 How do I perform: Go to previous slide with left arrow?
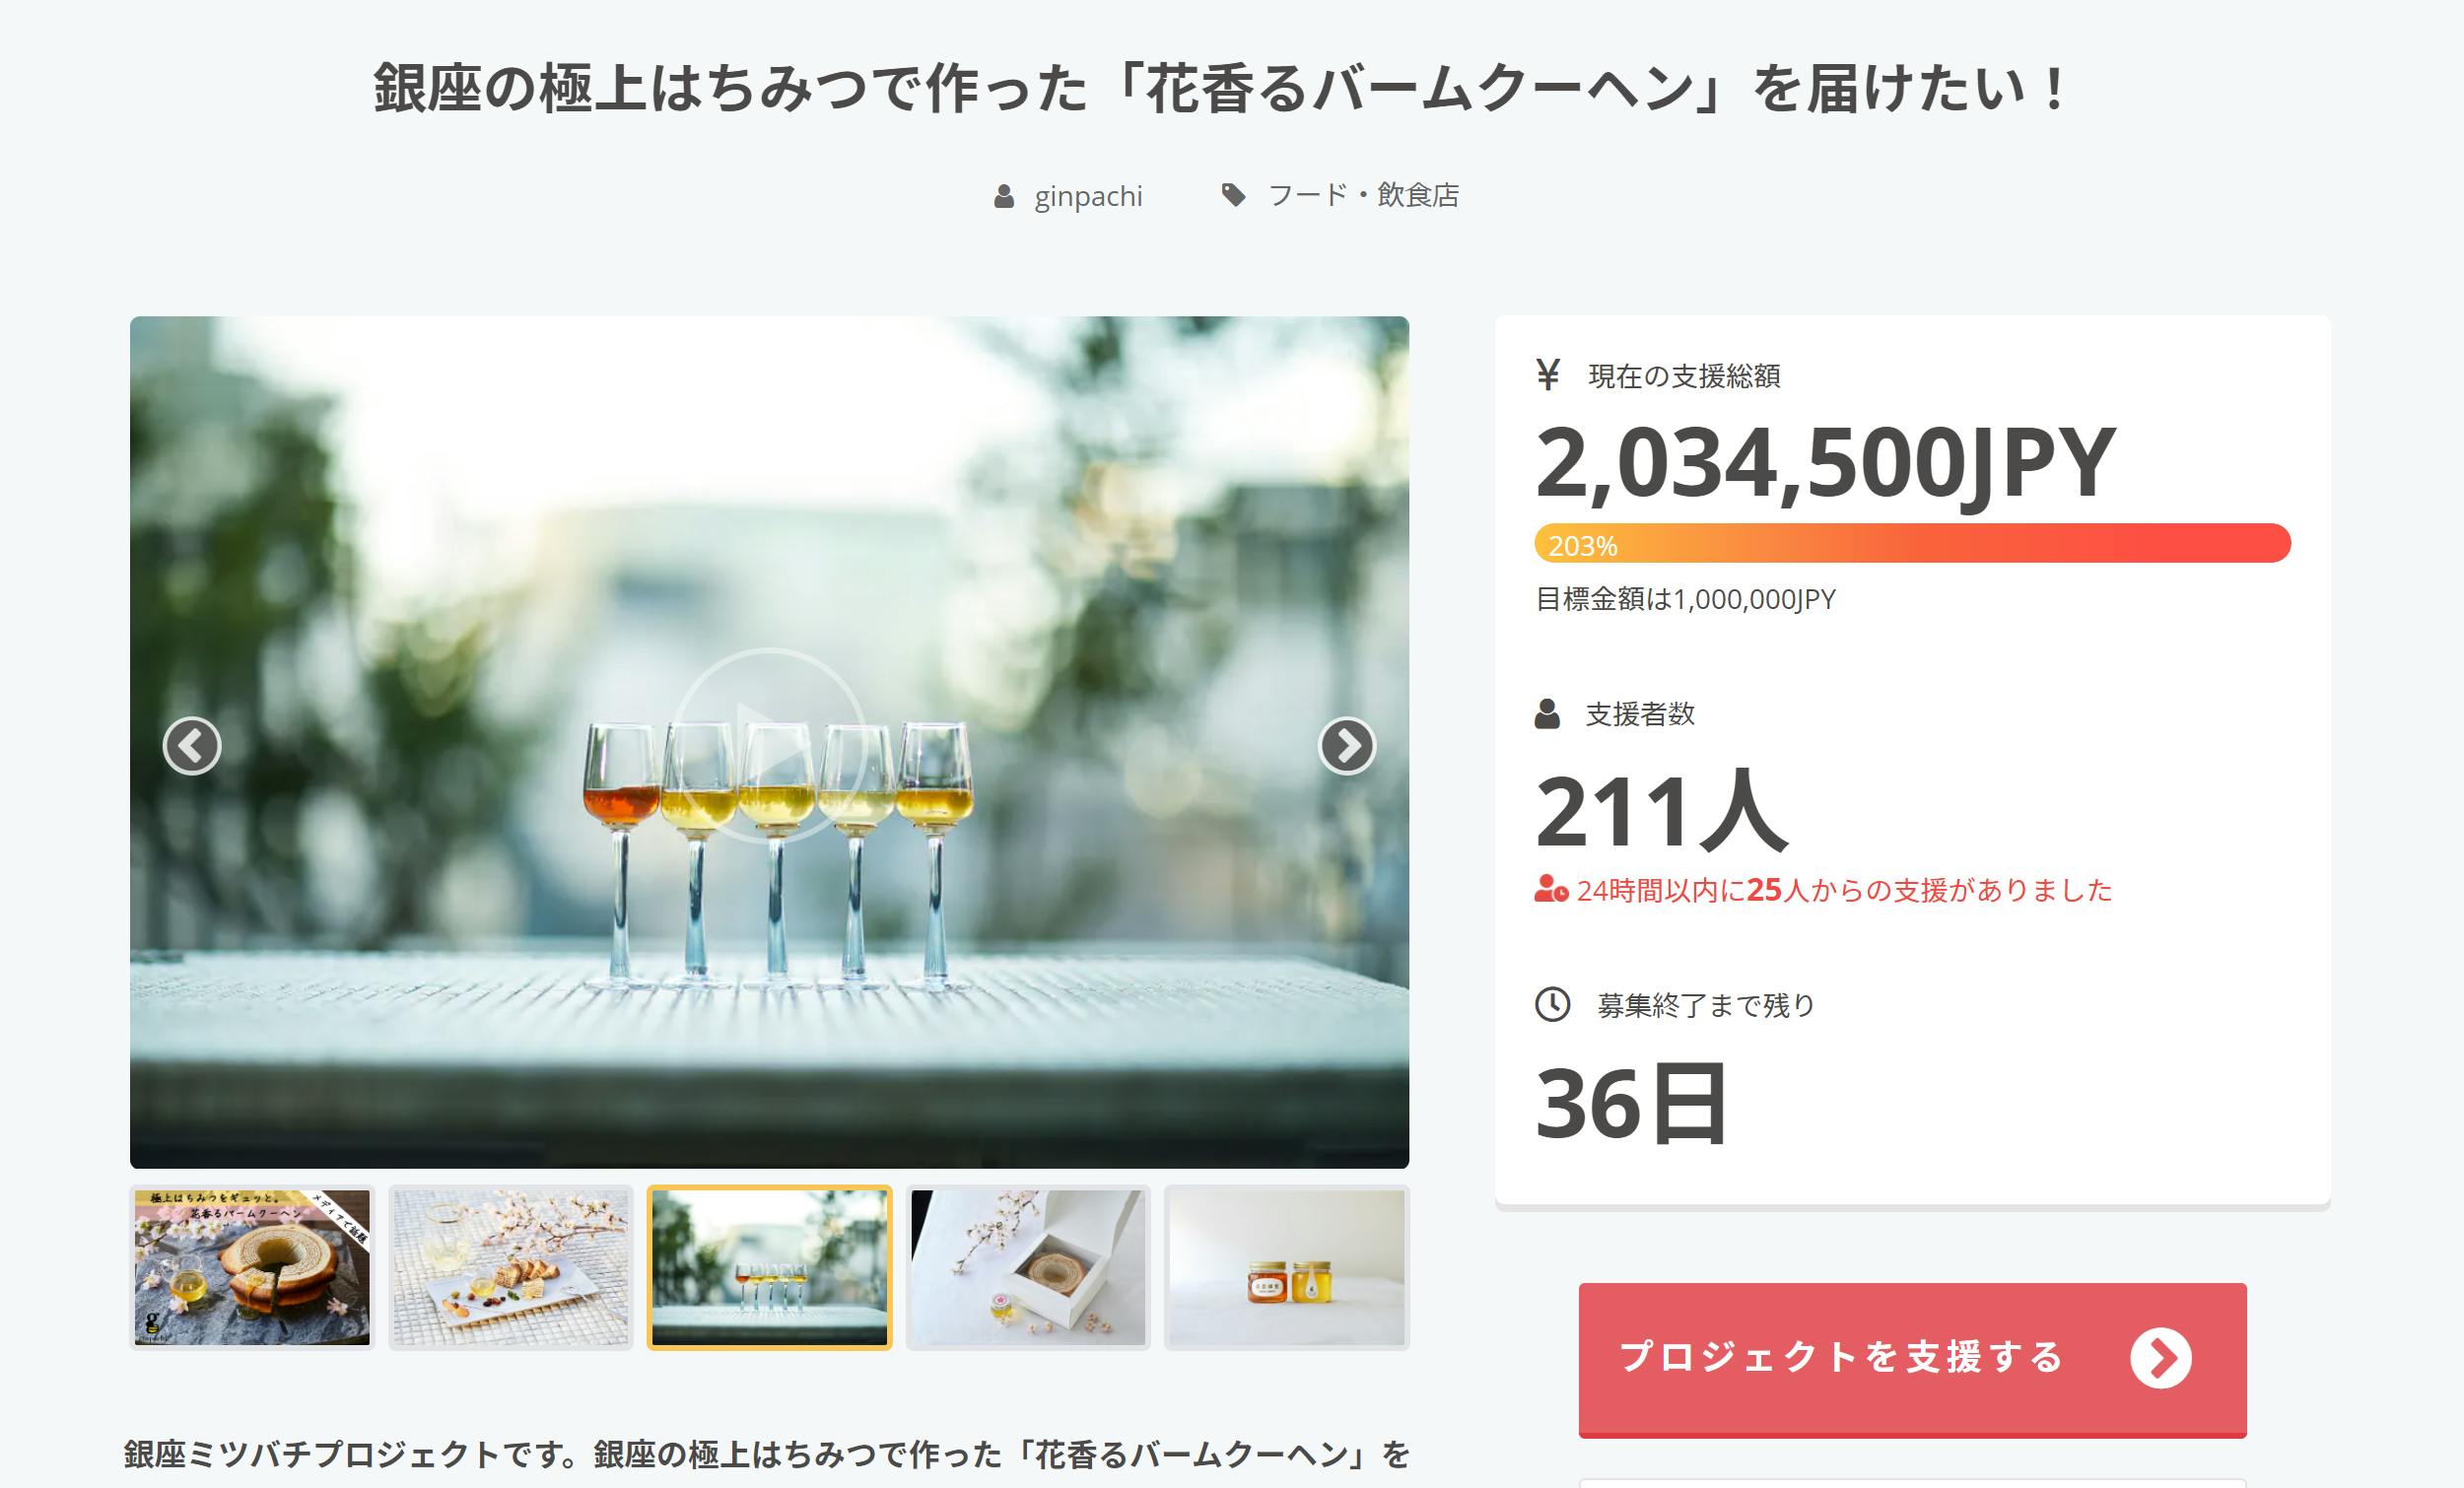[192, 746]
